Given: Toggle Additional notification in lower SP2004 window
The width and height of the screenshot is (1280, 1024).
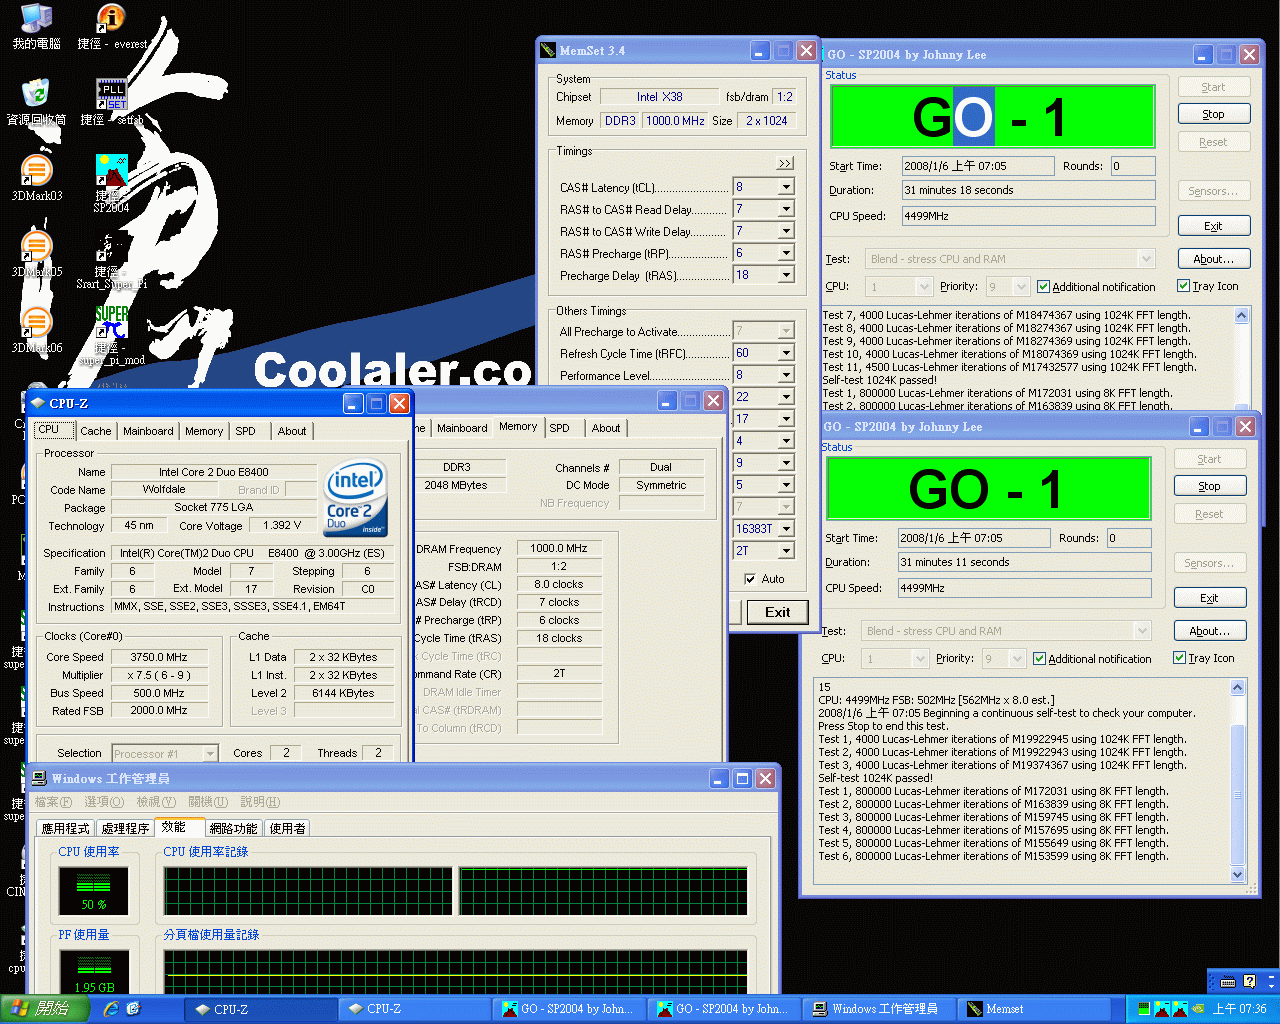Looking at the screenshot, I should pyautogui.click(x=1039, y=659).
